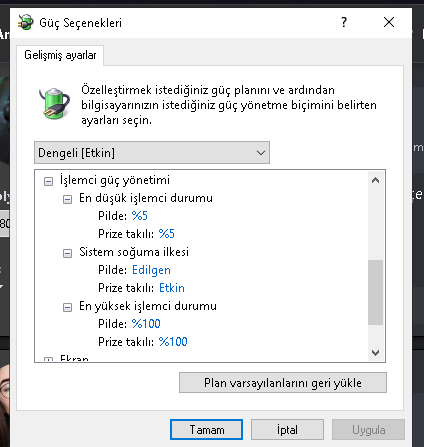Collapse En yüksek işlemci durumu node
This screenshot has width=424, height=447.
tap(67, 307)
